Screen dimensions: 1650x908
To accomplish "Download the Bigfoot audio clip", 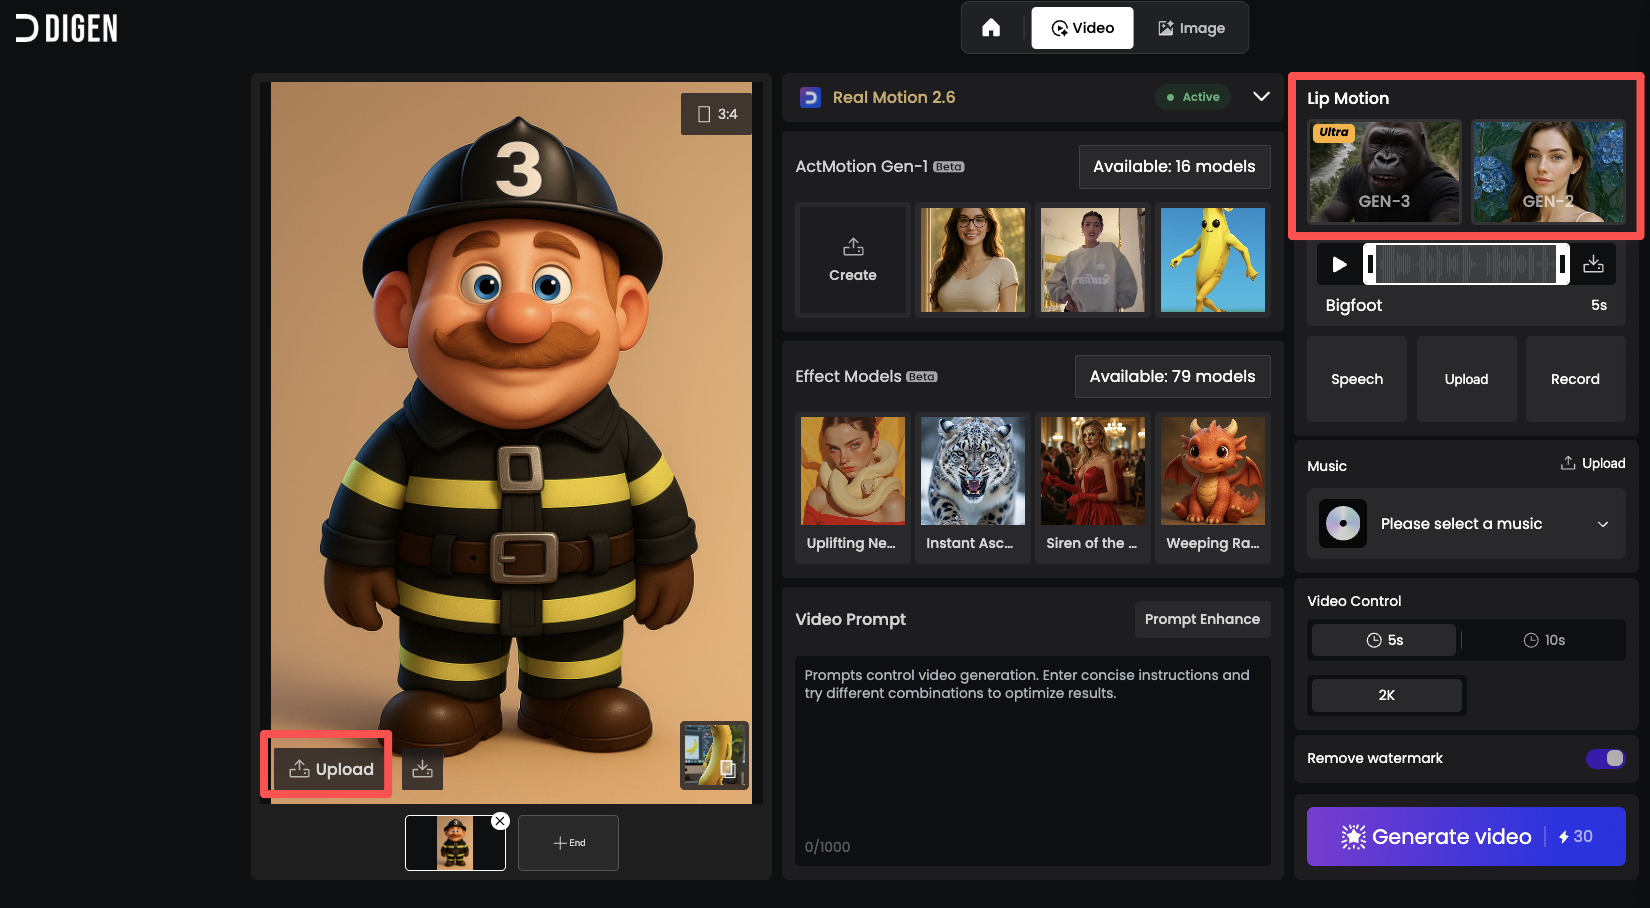I will (x=1593, y=264).
